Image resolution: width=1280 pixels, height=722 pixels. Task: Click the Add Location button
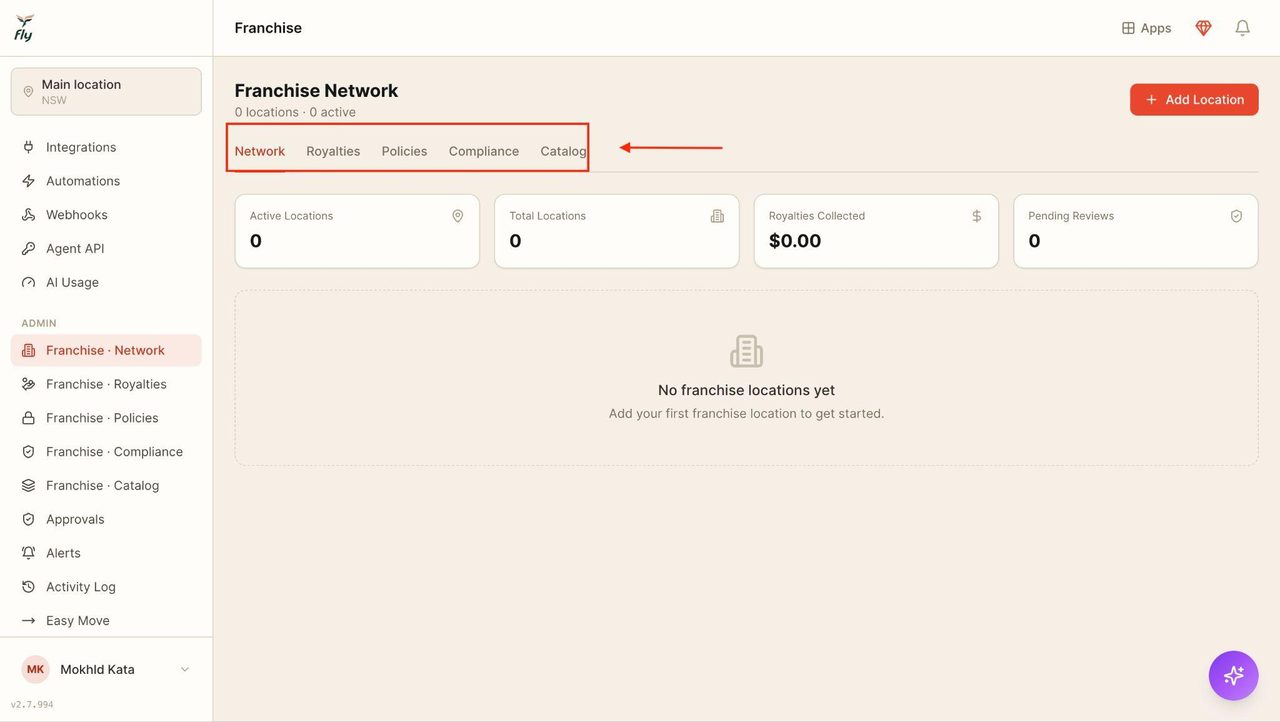[x=1194, y=100]
